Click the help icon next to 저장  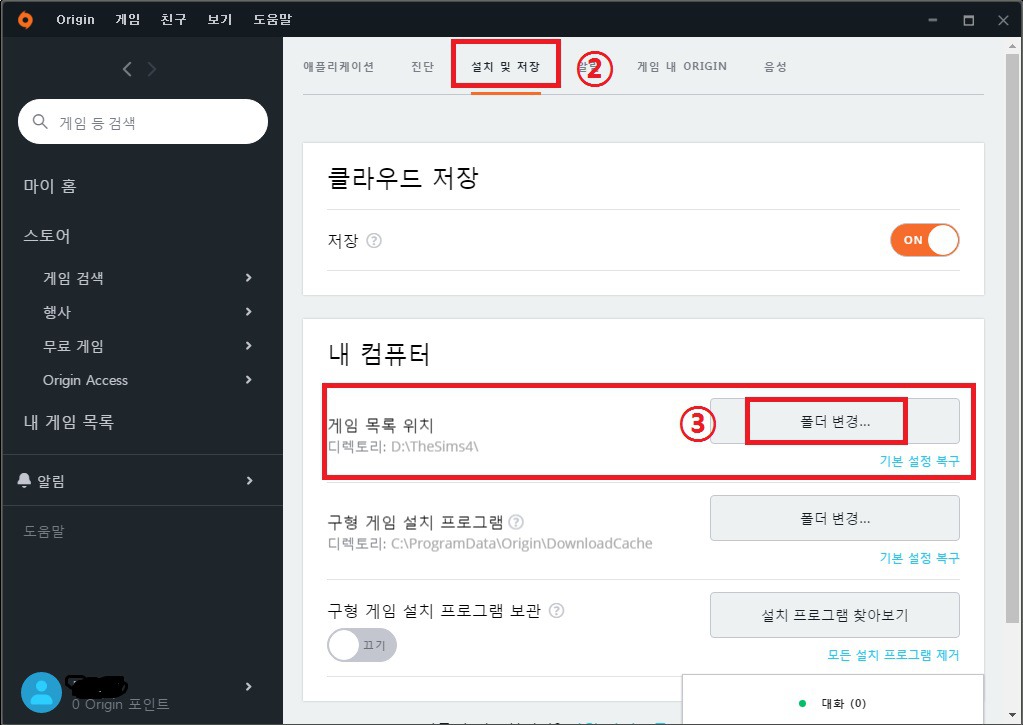tap(374, 241)
